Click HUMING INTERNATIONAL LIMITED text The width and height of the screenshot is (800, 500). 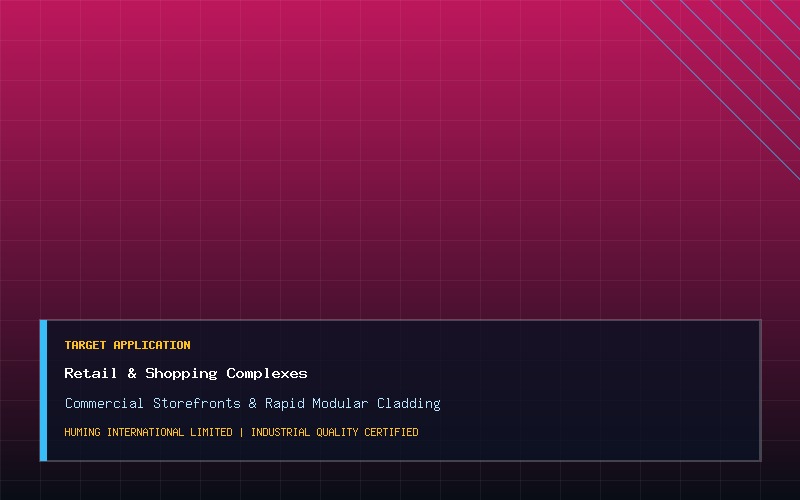click(x=148, y=432)
